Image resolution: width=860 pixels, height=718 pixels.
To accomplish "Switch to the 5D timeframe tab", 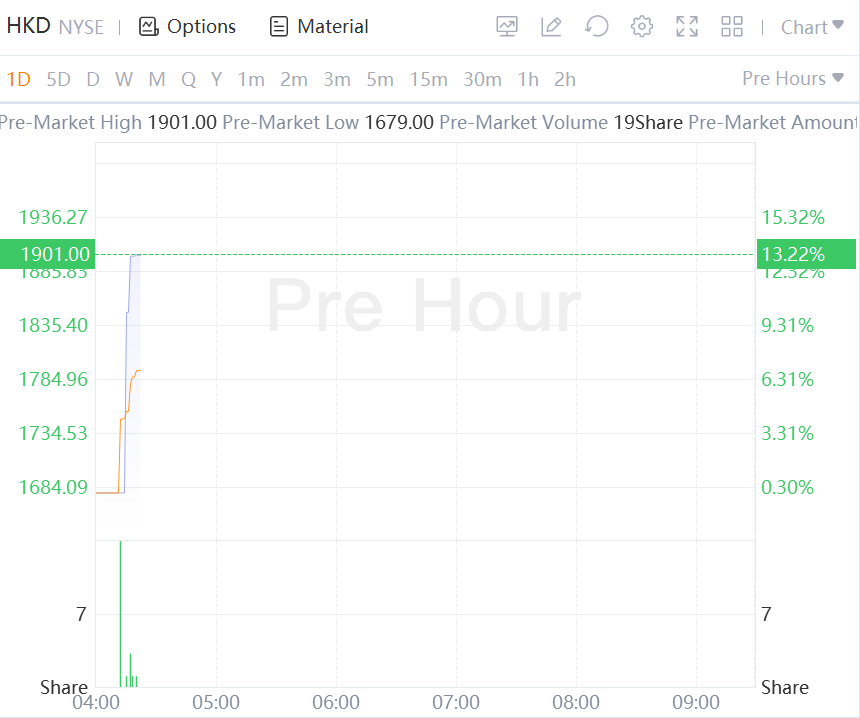I will (x=59, y=79).
